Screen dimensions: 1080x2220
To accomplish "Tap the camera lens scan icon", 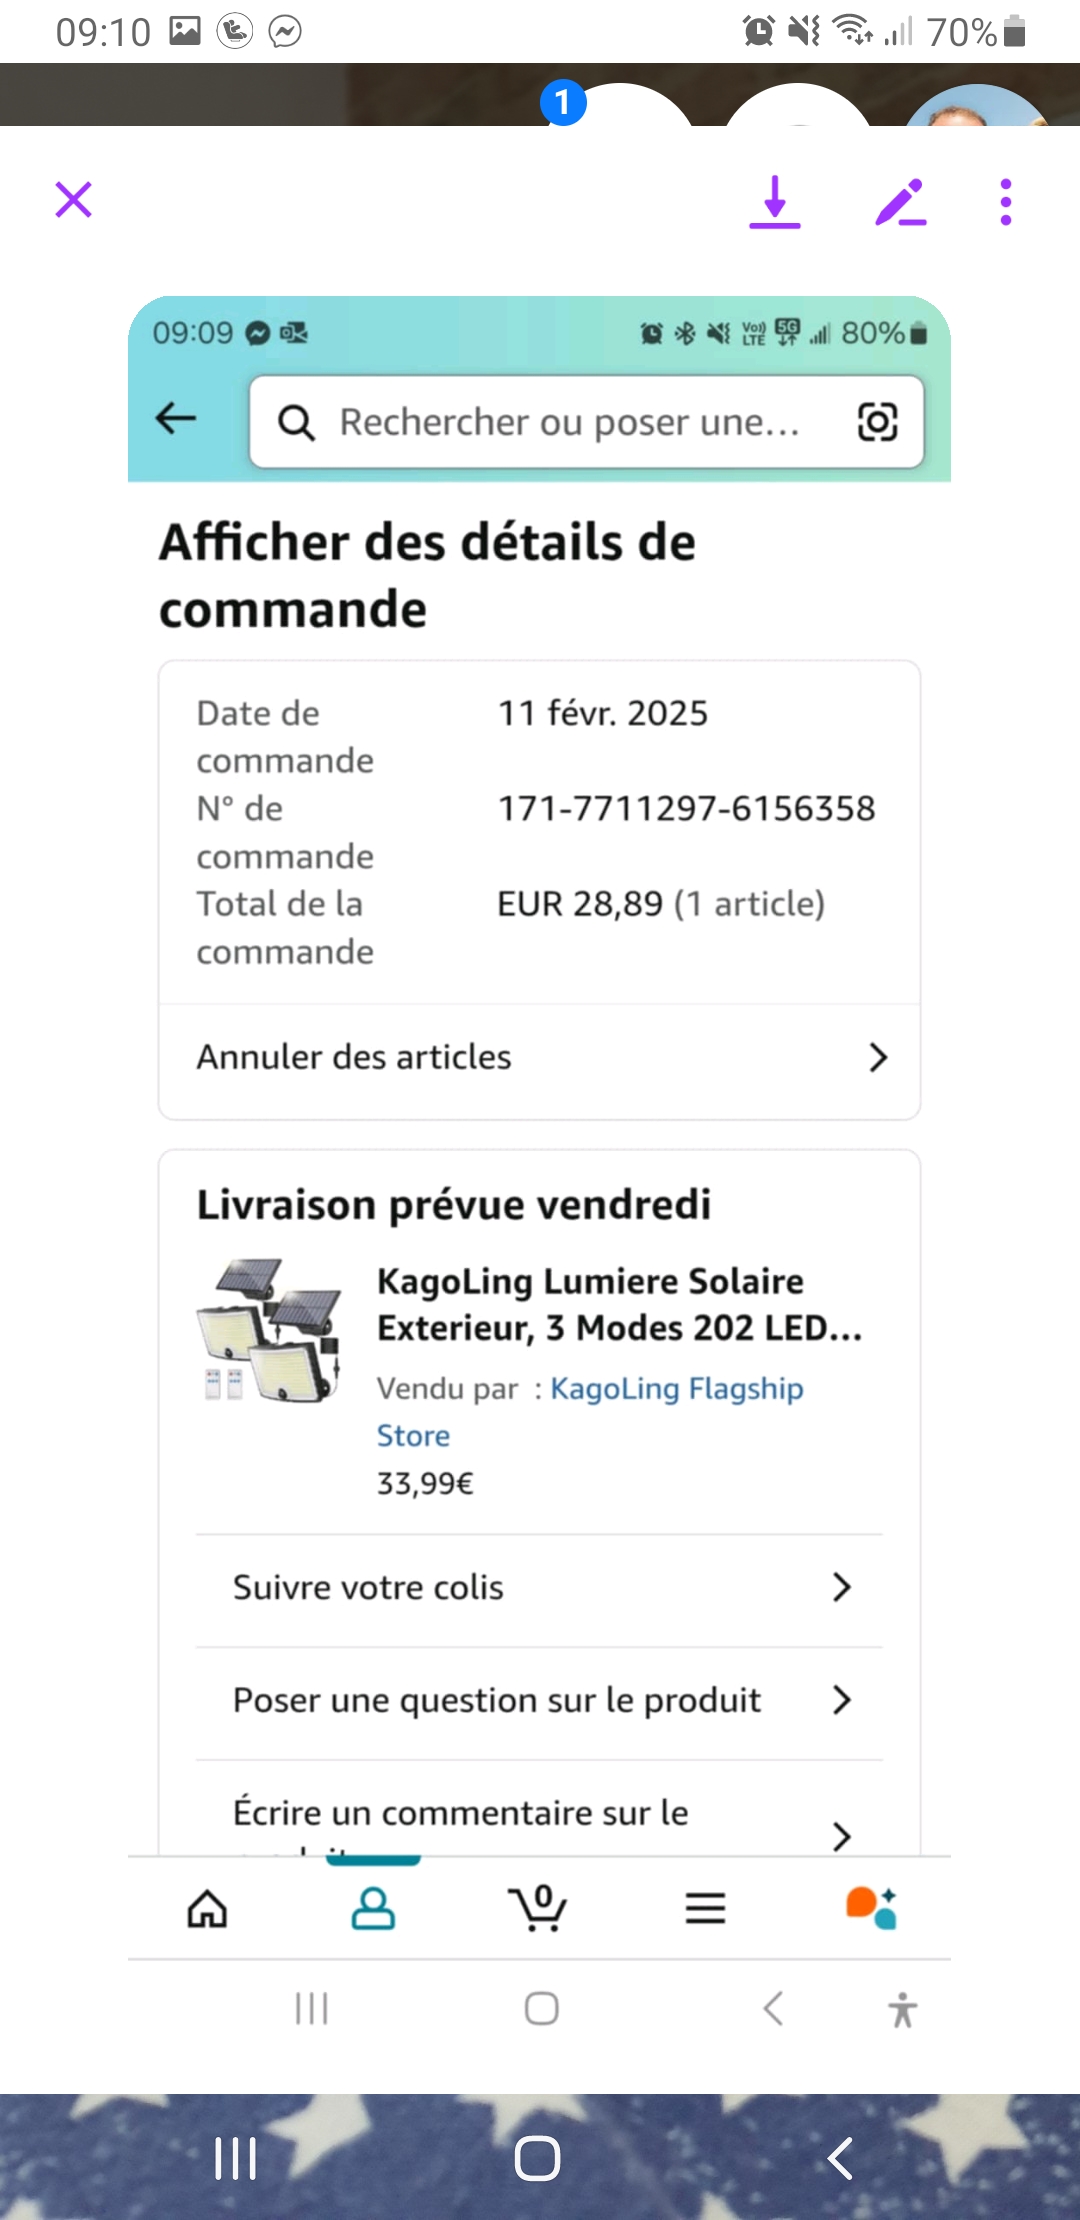I will [877, 422].
